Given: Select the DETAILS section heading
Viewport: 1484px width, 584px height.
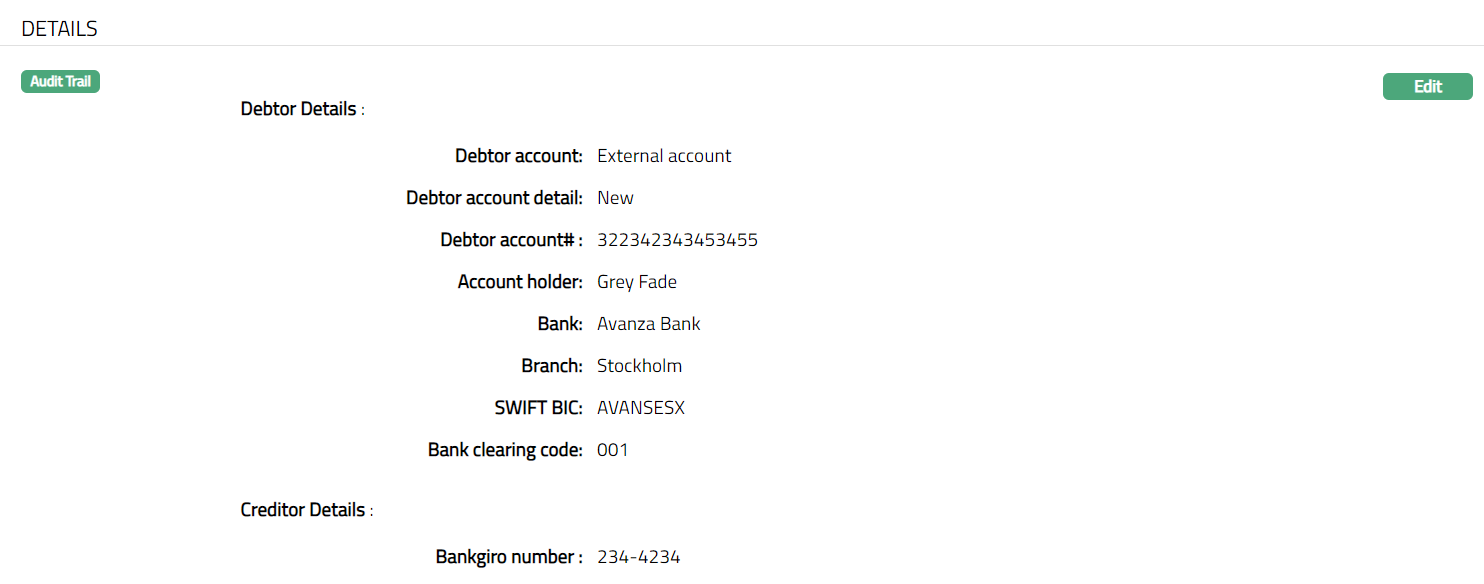Looking at the screenshot, I should tap(60, 29).
